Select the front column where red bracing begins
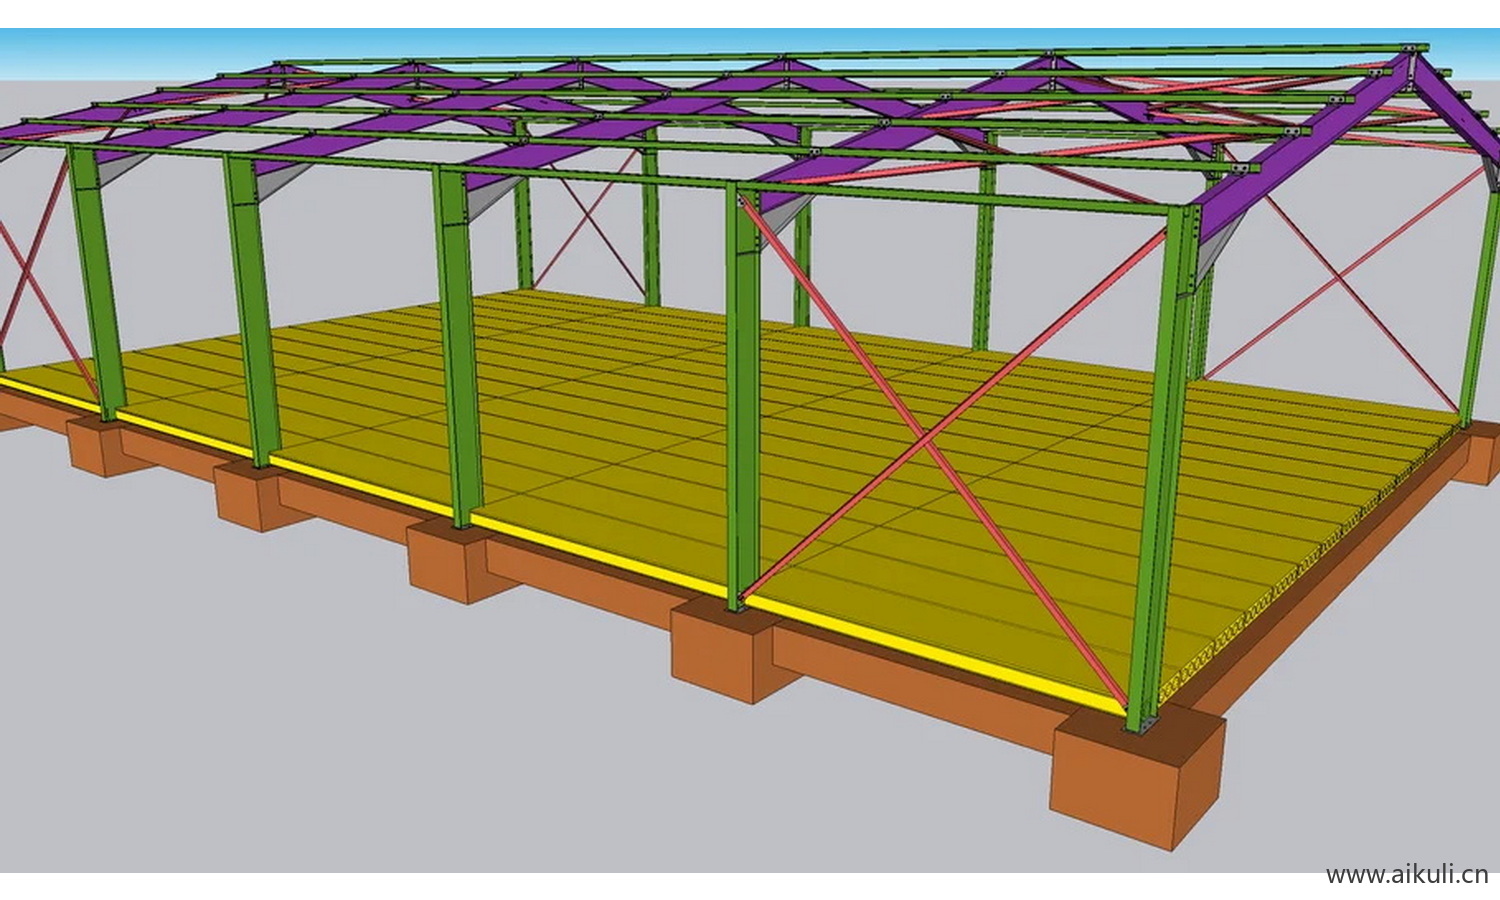Viewport: 1500px width, 900px height. point(741,400)
